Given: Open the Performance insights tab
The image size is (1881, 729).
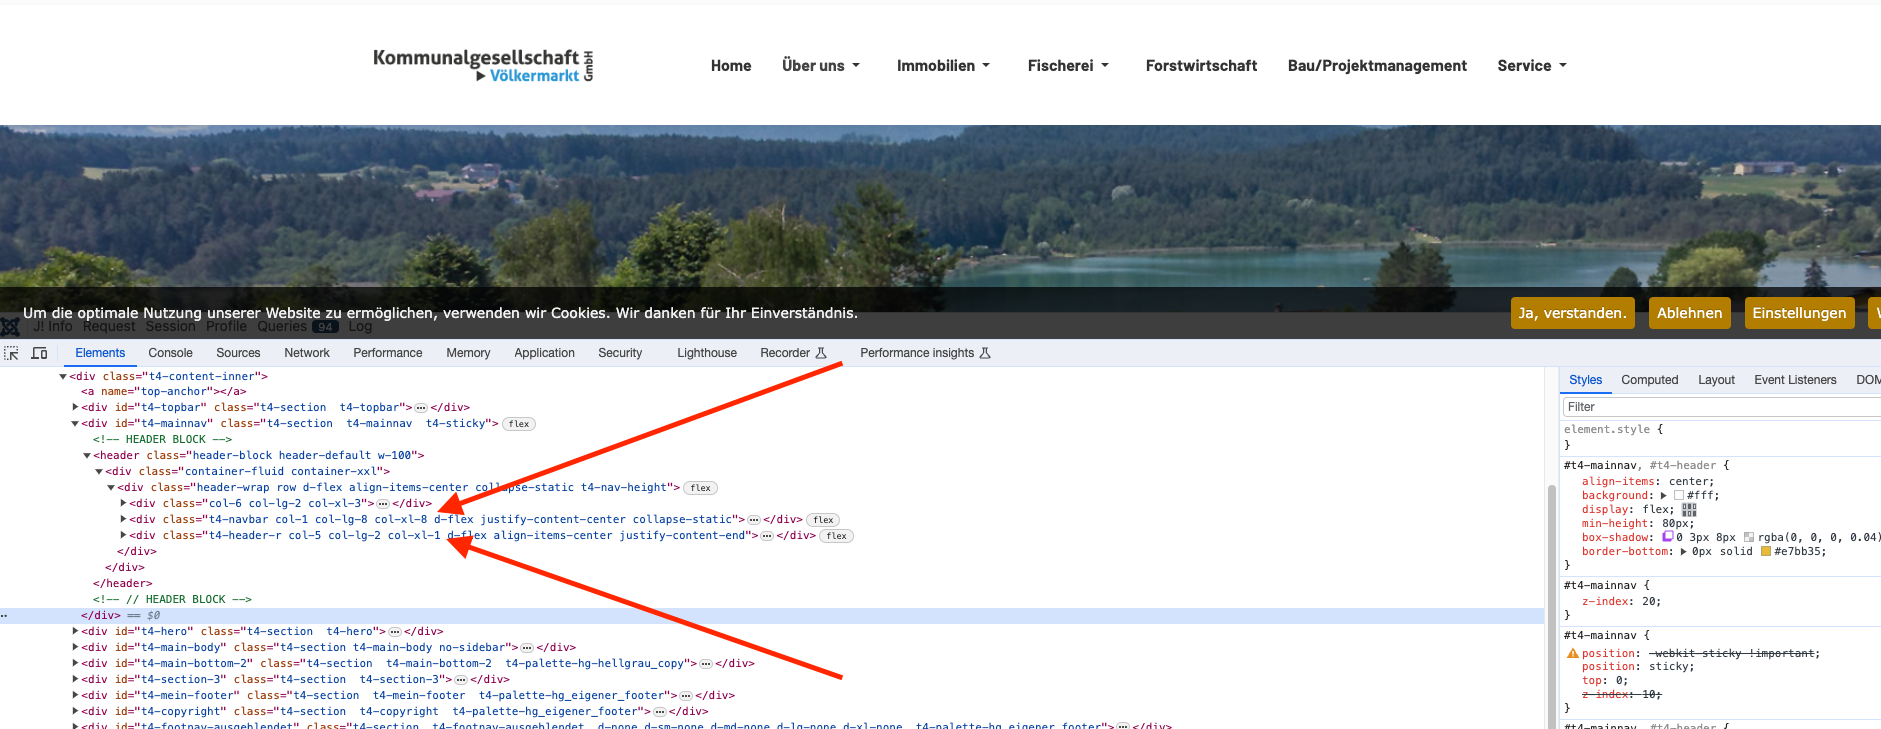Looking at the screenshot, I should pyautogui.click(x=925, y=353).
